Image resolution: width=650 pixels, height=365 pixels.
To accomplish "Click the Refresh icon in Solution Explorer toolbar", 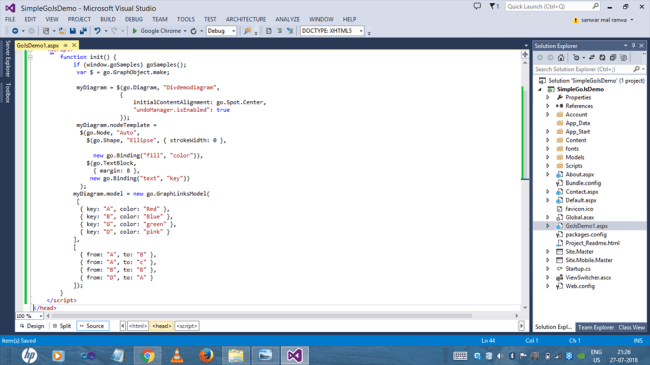I will pos(602,58).
